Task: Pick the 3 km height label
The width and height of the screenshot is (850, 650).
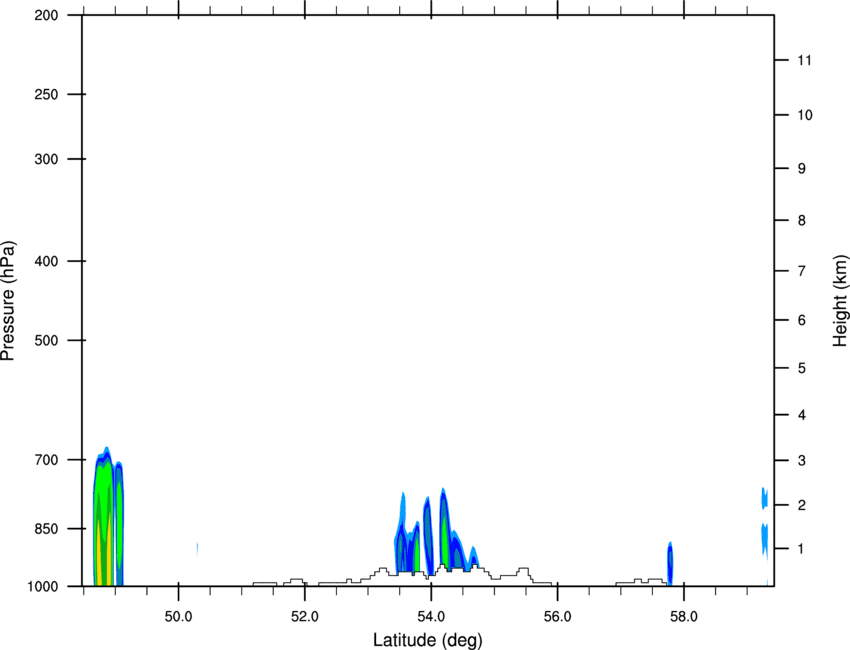Action: [x=802, y=460]
